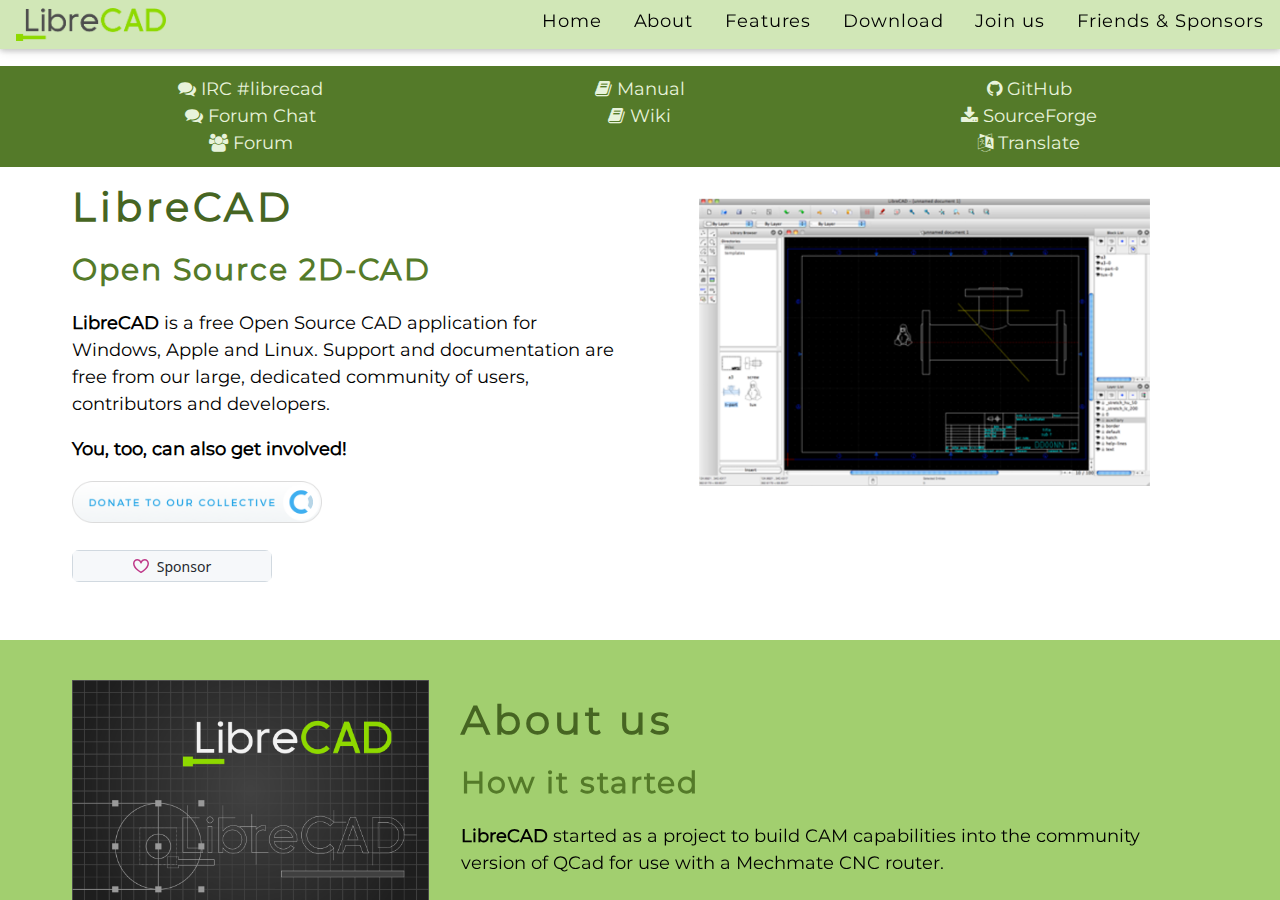Go to the About section
Image resolution: width=1280 pixels, height=900 pixels.
point(663,21)
